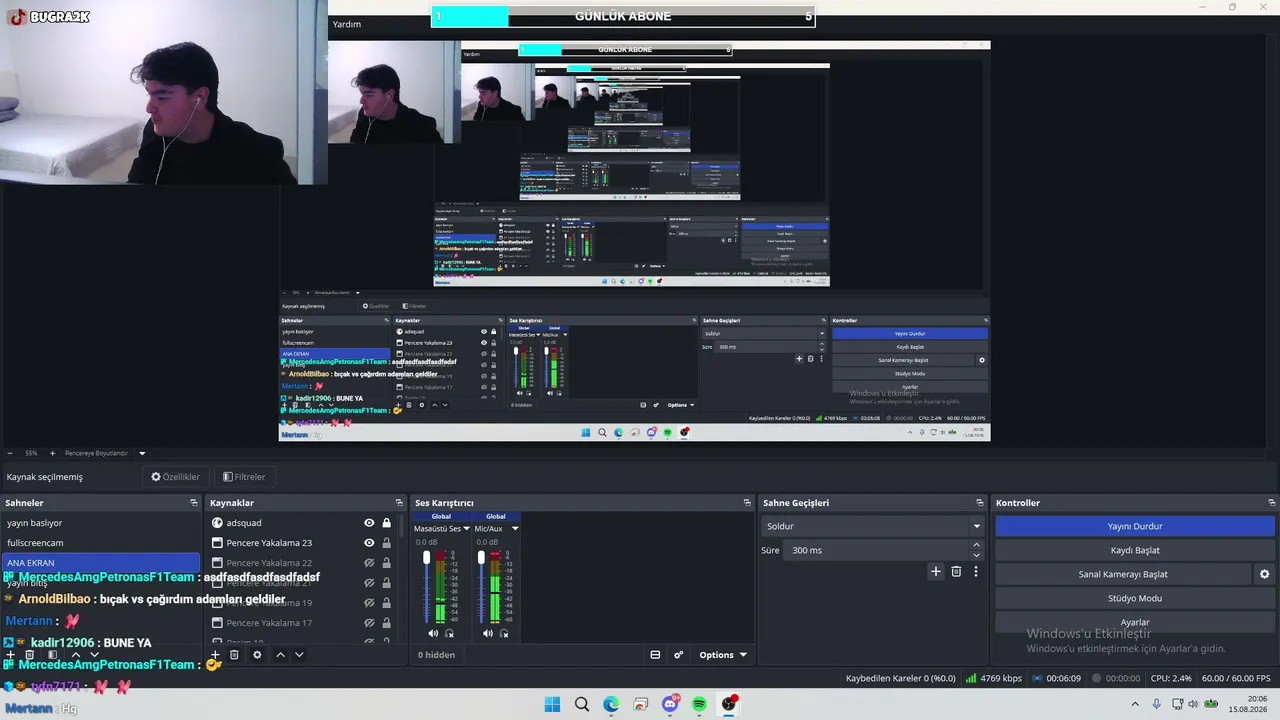Mute the Masaüstü Ses channel
The height and width of the screenshot is (720, 1280).
click(433, 633)
